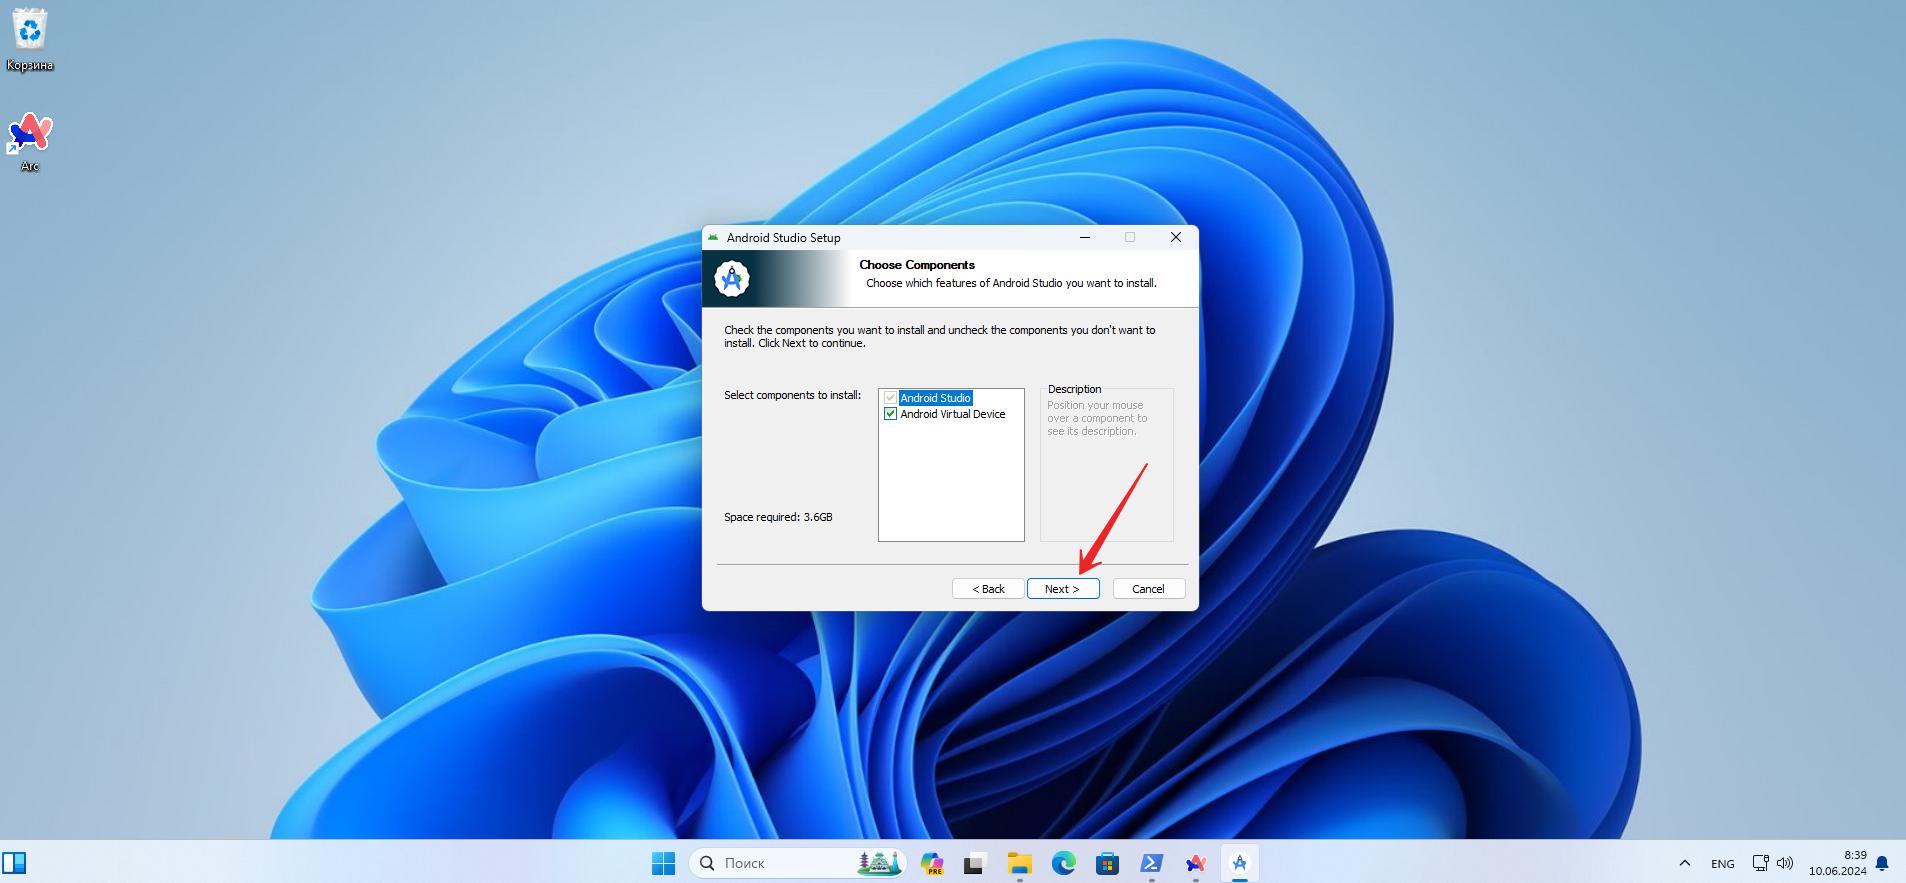Screen dimensions: 1906x883
Task: Click the Space required: 3.6GB text
Action: click(778, 517)
